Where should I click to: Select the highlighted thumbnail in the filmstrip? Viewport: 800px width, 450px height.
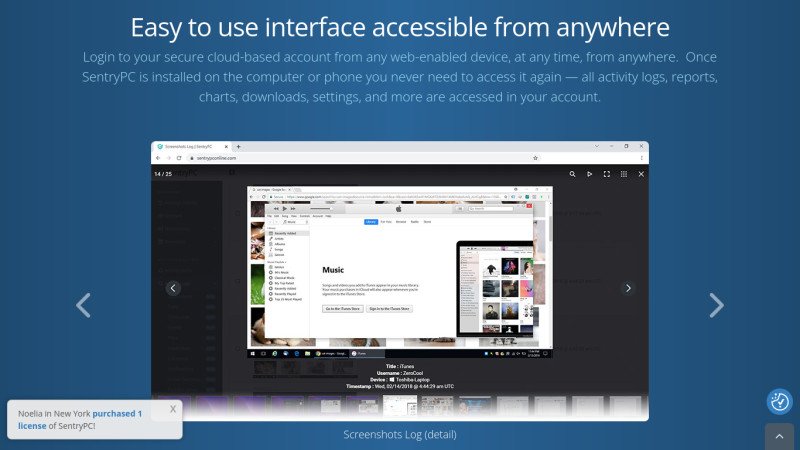[x=400, y=406]
